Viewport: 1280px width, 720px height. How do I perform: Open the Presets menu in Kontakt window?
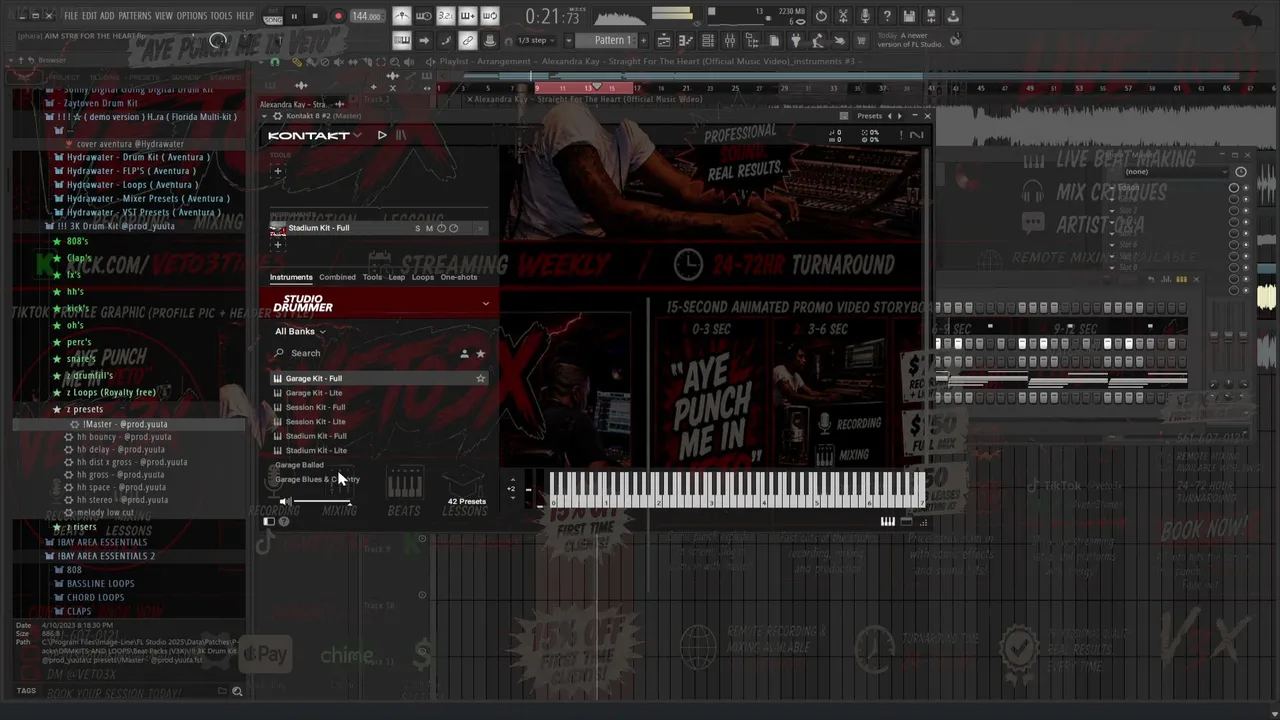click(x=869, y=116)
